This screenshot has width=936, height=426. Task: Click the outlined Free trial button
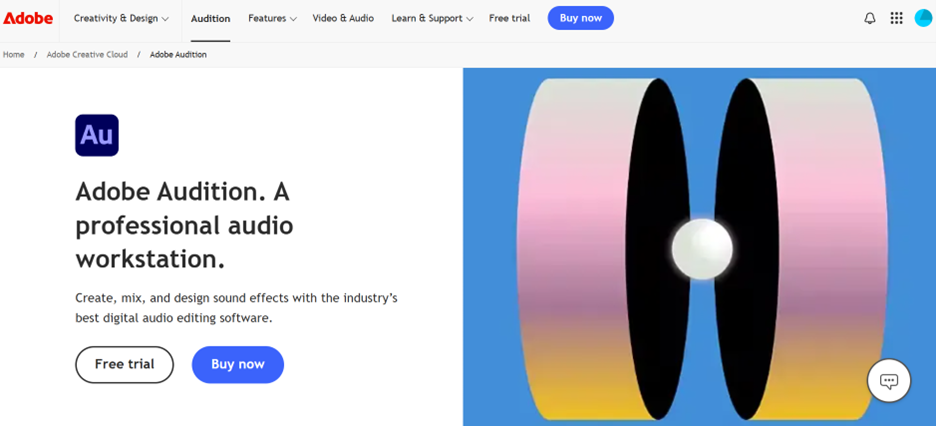point(124,365)
